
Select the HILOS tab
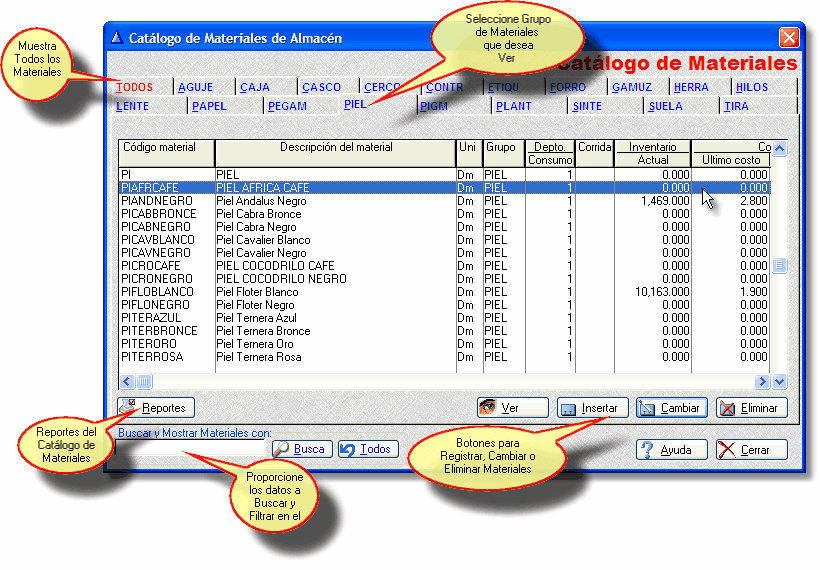pyautogui.click(x=752, y=88)
